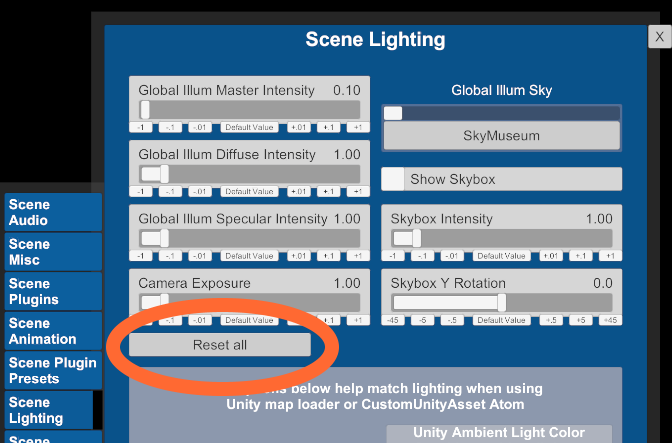Click the Camera Exposure slider track
672x443 pixels.
tap(249, 302)
